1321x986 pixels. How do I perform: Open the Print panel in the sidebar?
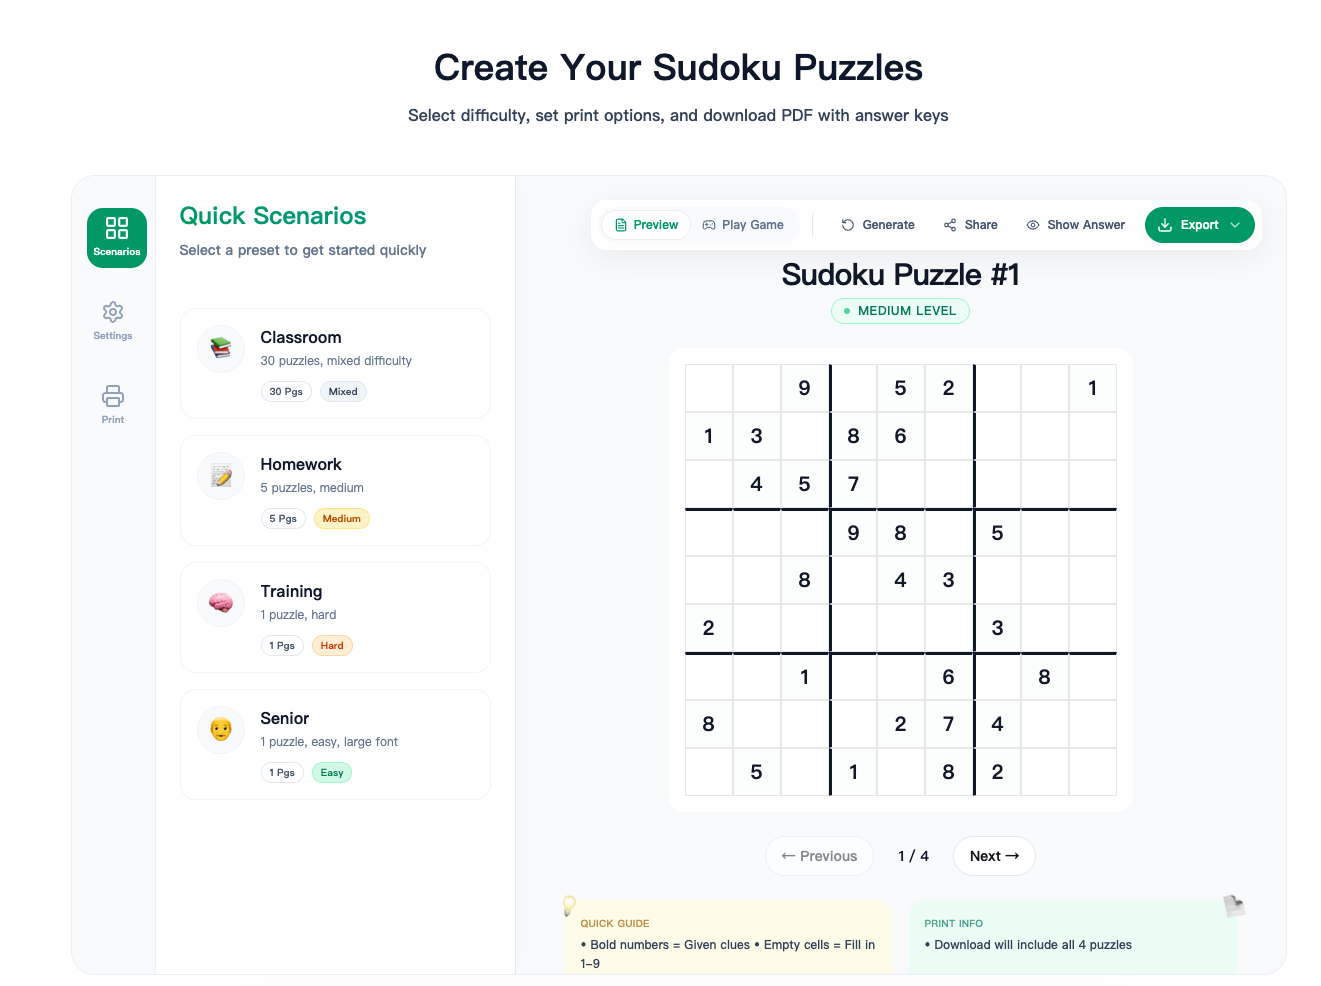click(x=112, y=404)
